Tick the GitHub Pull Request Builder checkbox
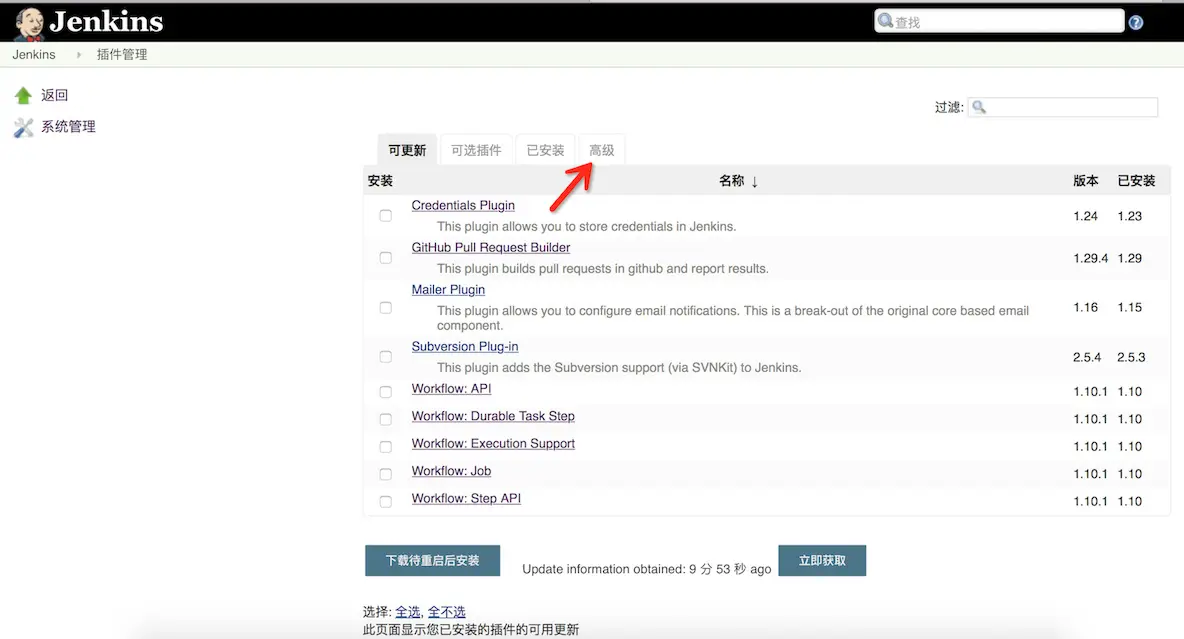Image resolution: width=1184 pixels, height=639 pixels. [386, 258]
